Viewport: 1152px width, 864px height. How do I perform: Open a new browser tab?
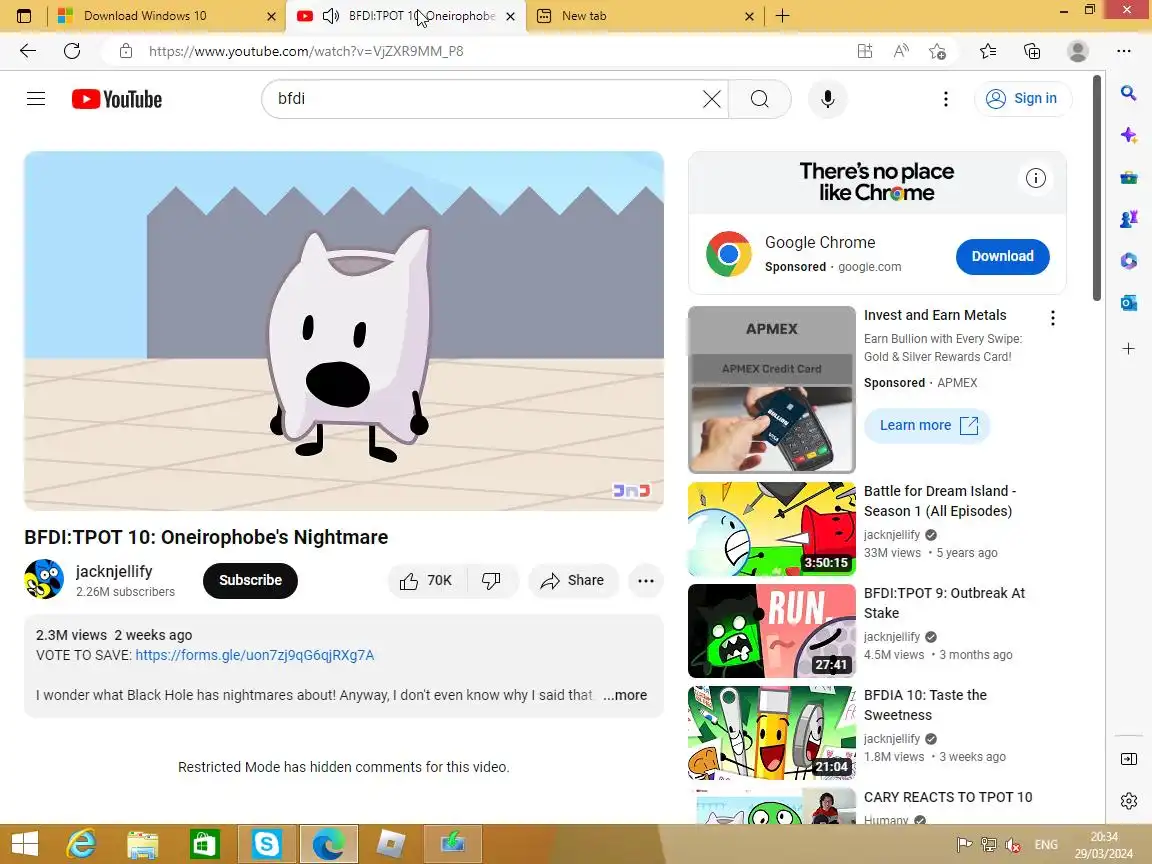click(782, 15)
